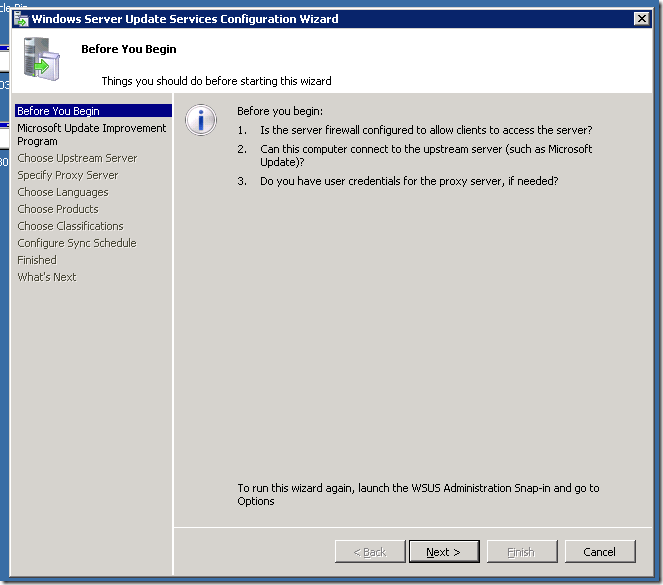
Task: Select Choose Classifications in the step list
Action: [x=70, y=226]
